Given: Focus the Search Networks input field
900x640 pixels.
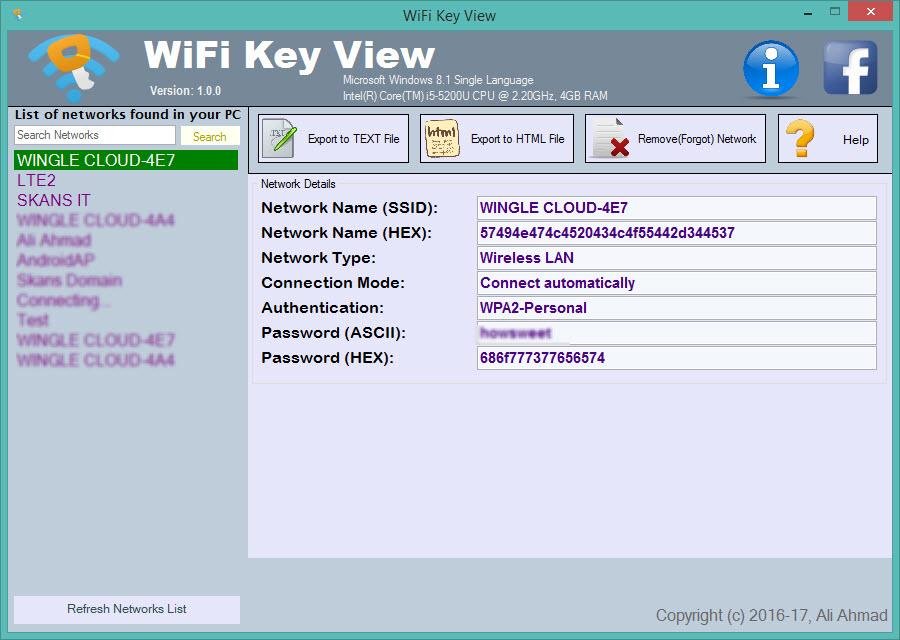Looking at the screenshot, I should pos(95,135).
